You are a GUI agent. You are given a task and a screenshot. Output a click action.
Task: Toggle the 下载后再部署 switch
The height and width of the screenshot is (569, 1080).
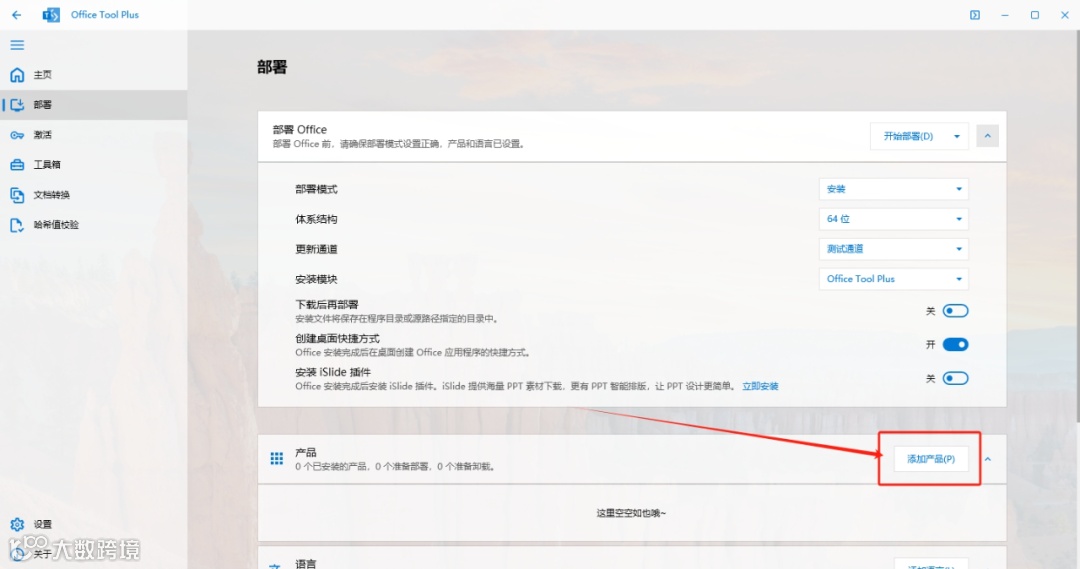pyautogui.click(x=955, y=311)
